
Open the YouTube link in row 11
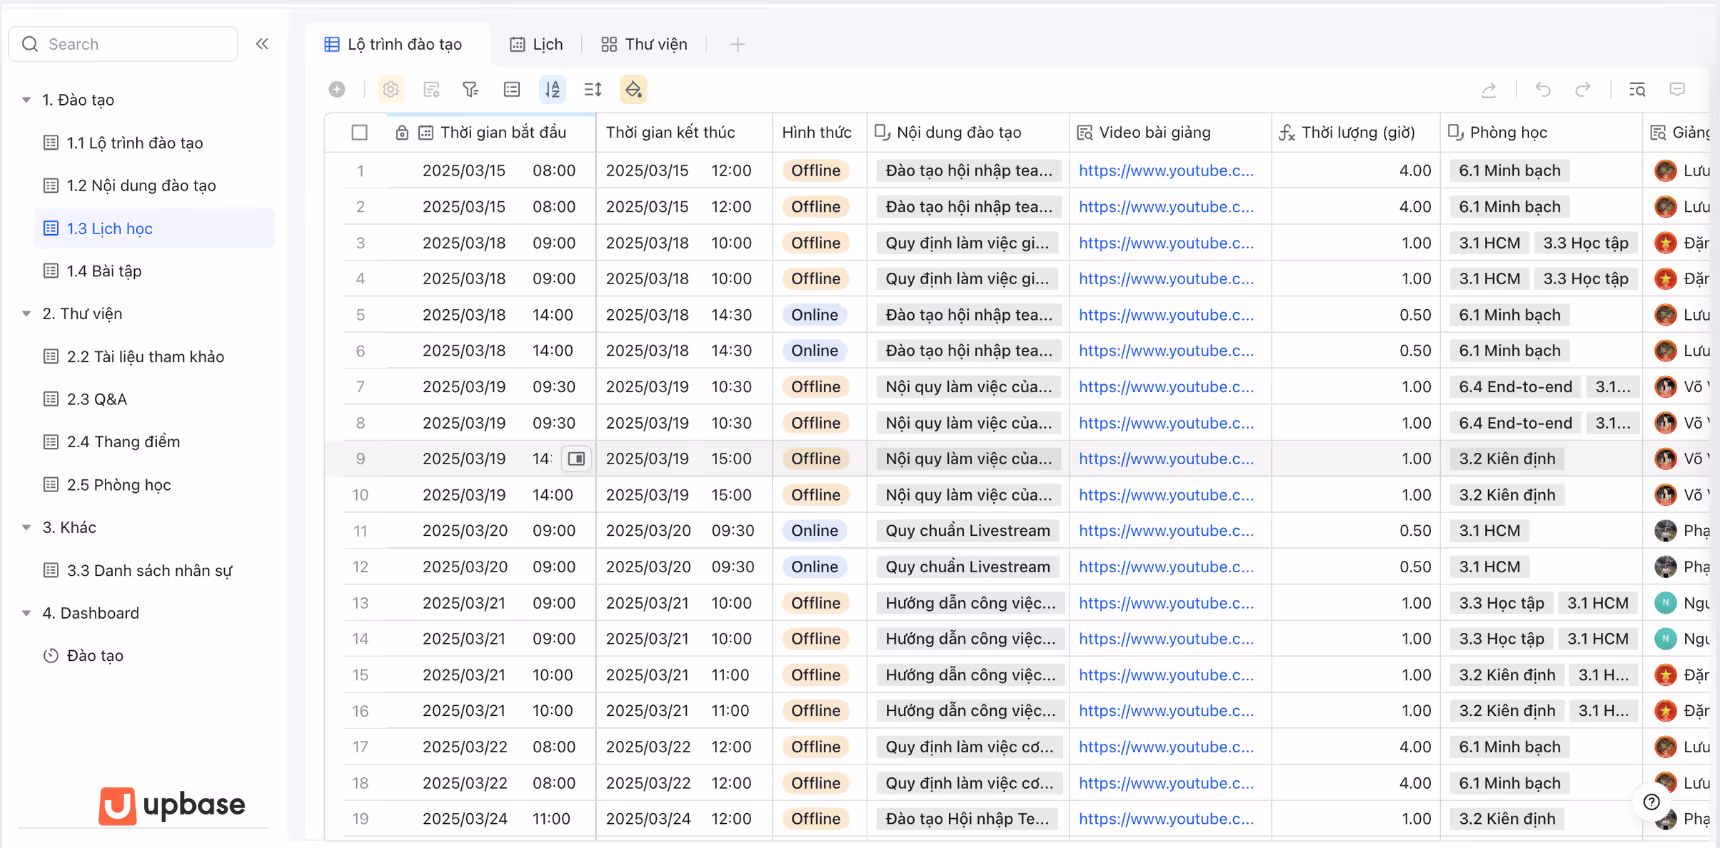coord(1166,531)
